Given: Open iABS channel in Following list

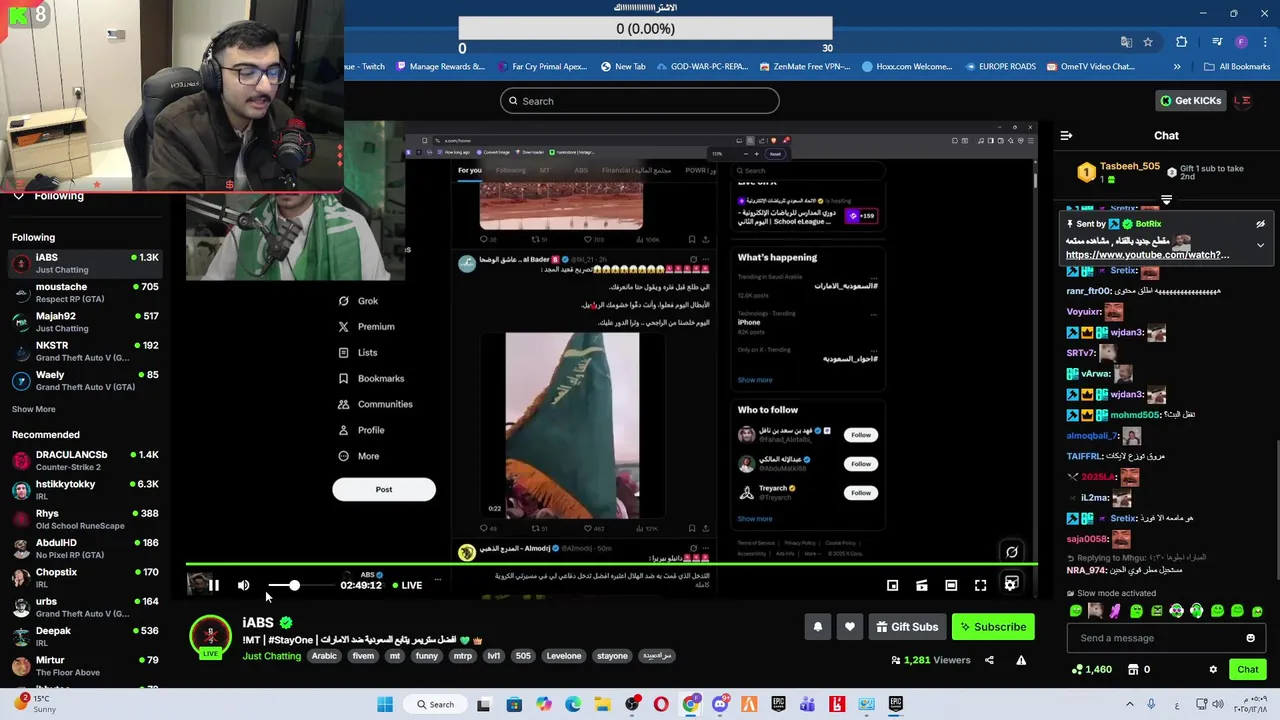Looking at the screenshot, I should (85, 263).
